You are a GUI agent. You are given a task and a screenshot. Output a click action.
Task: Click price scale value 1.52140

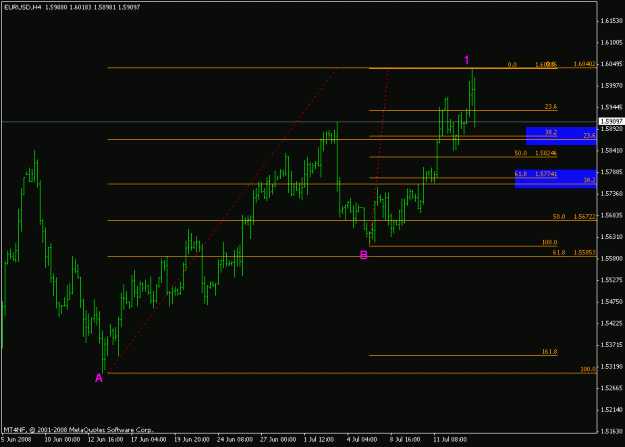[611, 410]
